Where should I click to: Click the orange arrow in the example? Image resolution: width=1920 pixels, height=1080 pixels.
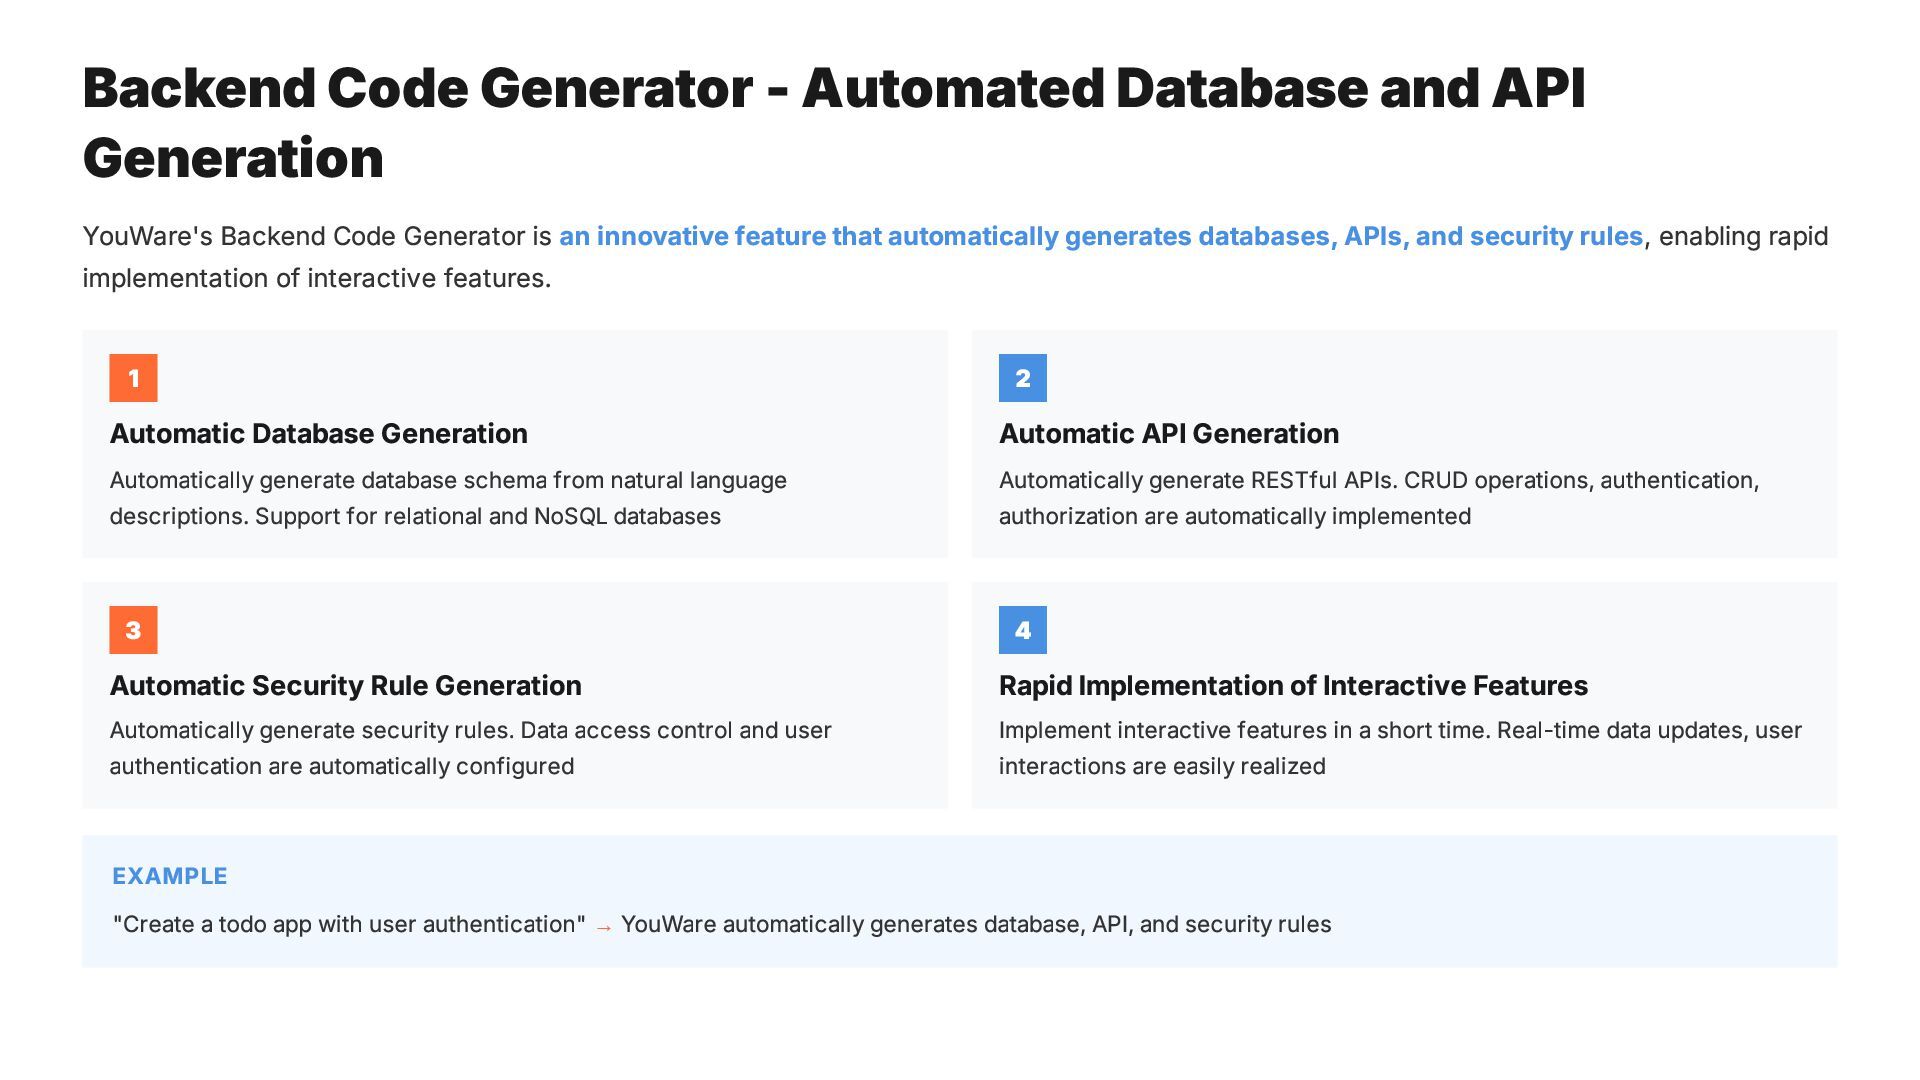[x=603, y=927]
